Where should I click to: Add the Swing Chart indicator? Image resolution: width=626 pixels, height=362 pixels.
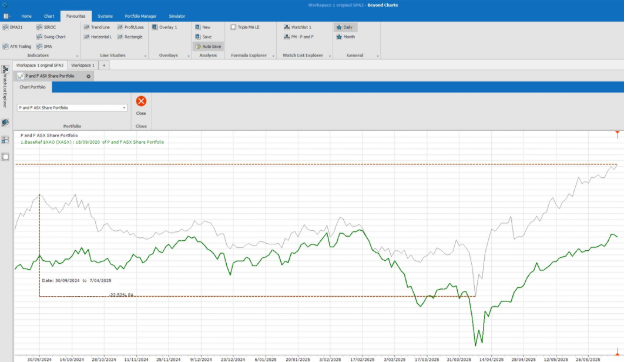[x=51, y=37]
